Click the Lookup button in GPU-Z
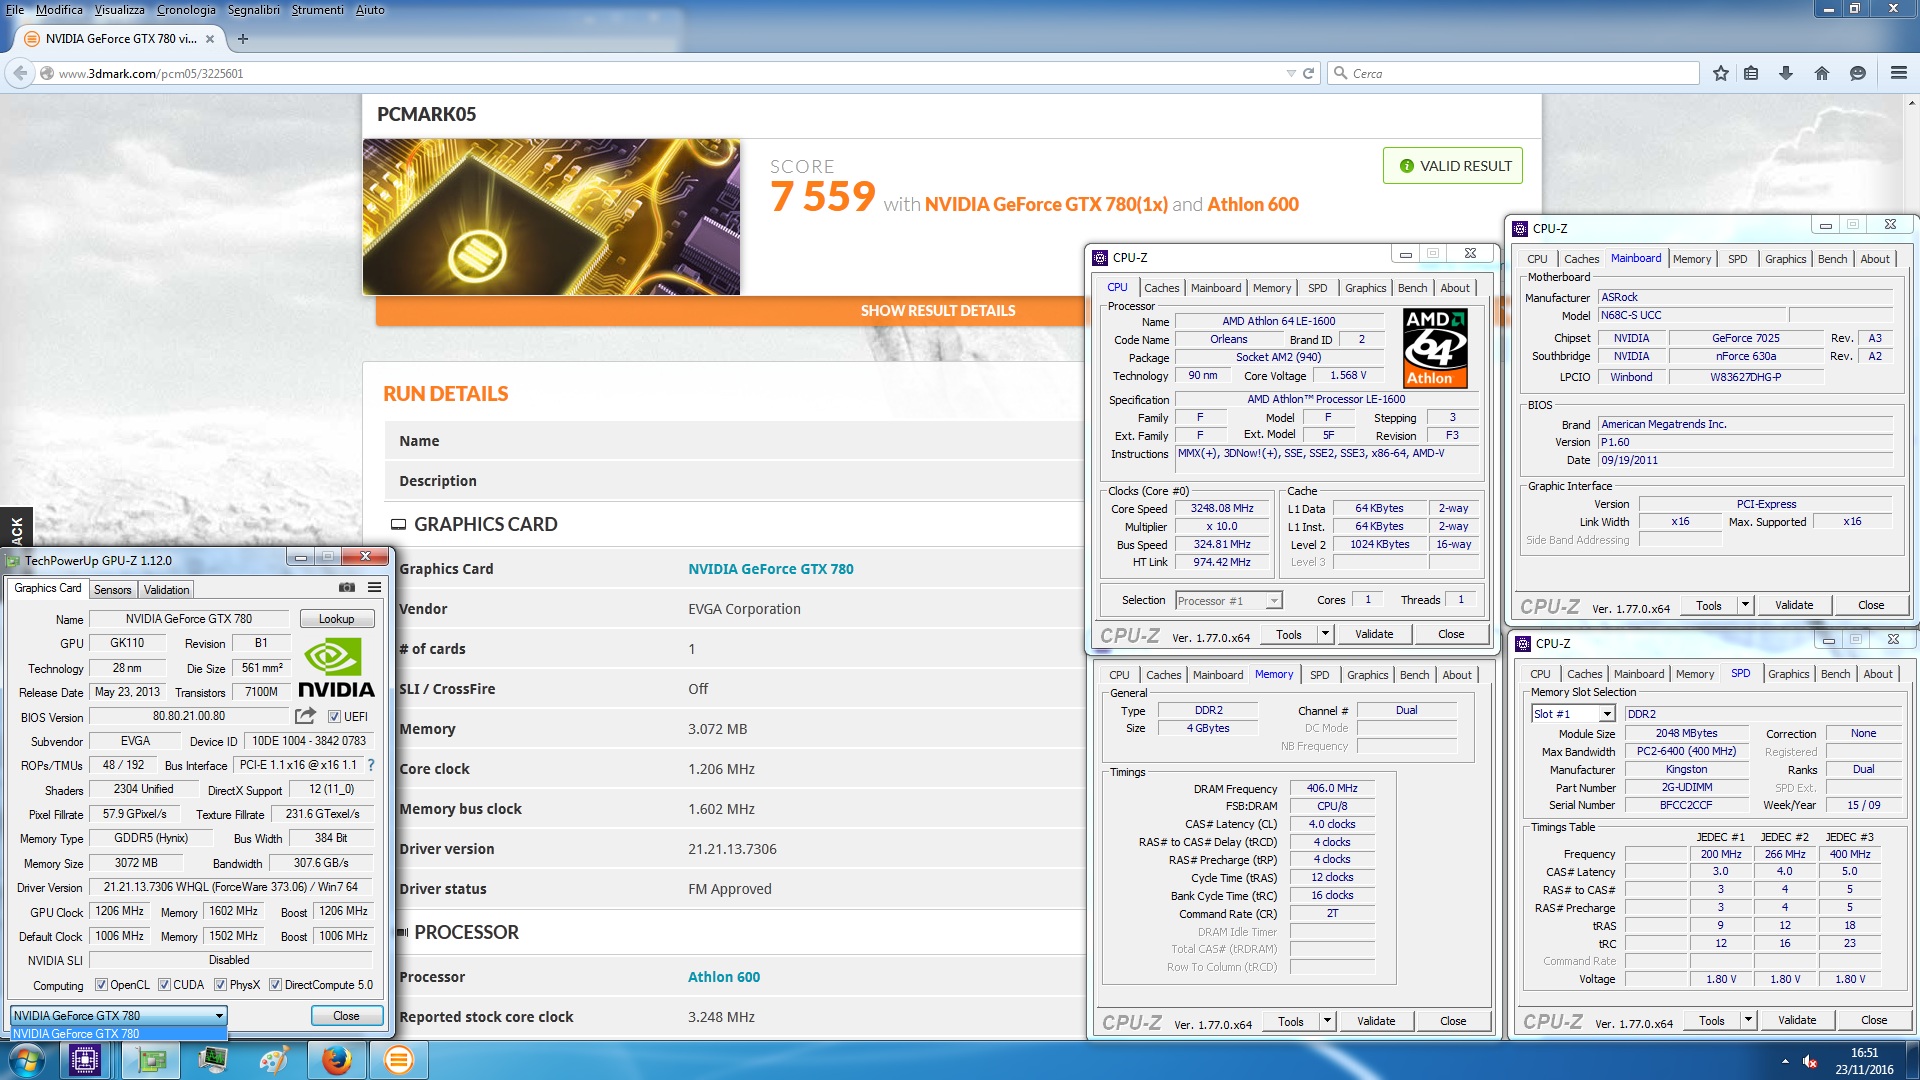 pos(336,619)
